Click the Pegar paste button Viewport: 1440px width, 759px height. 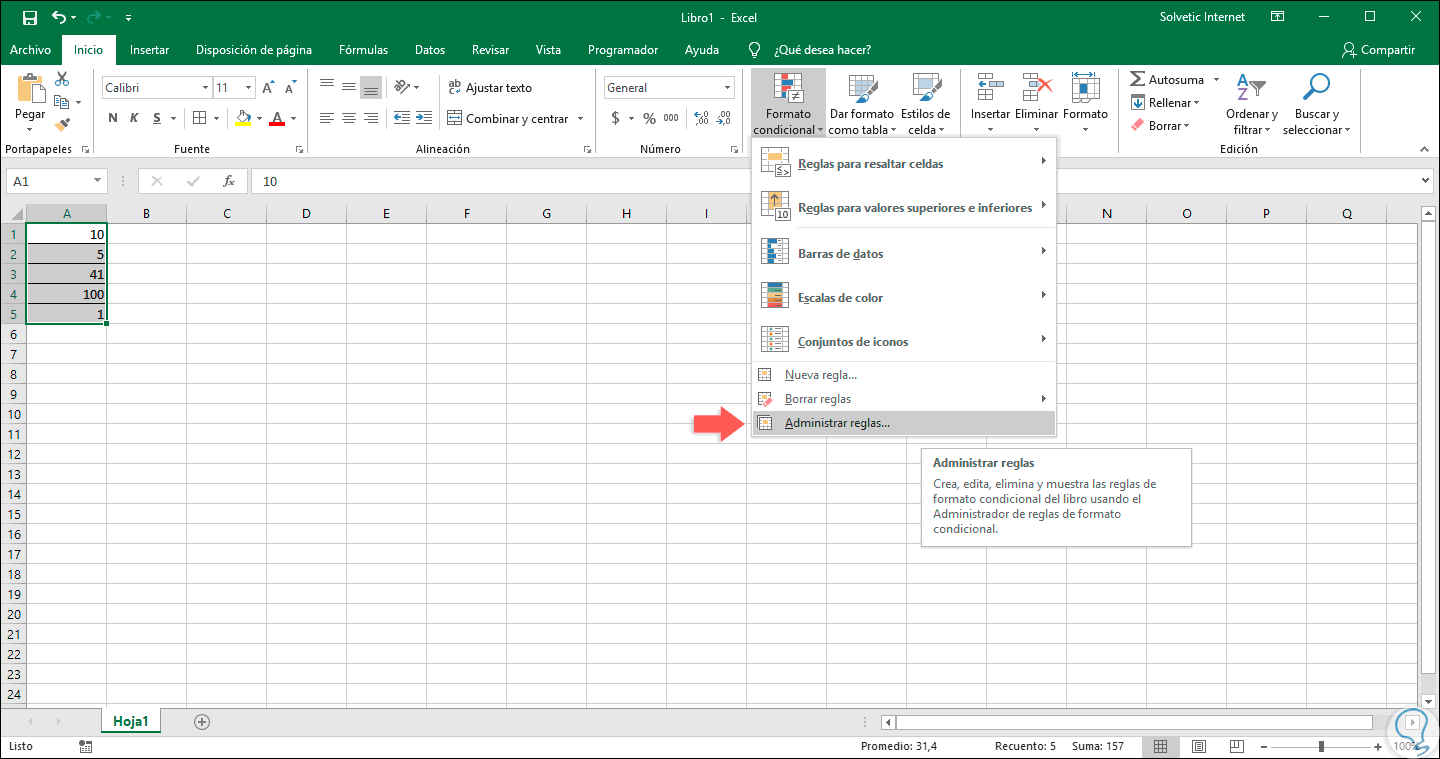click(30, 101)
